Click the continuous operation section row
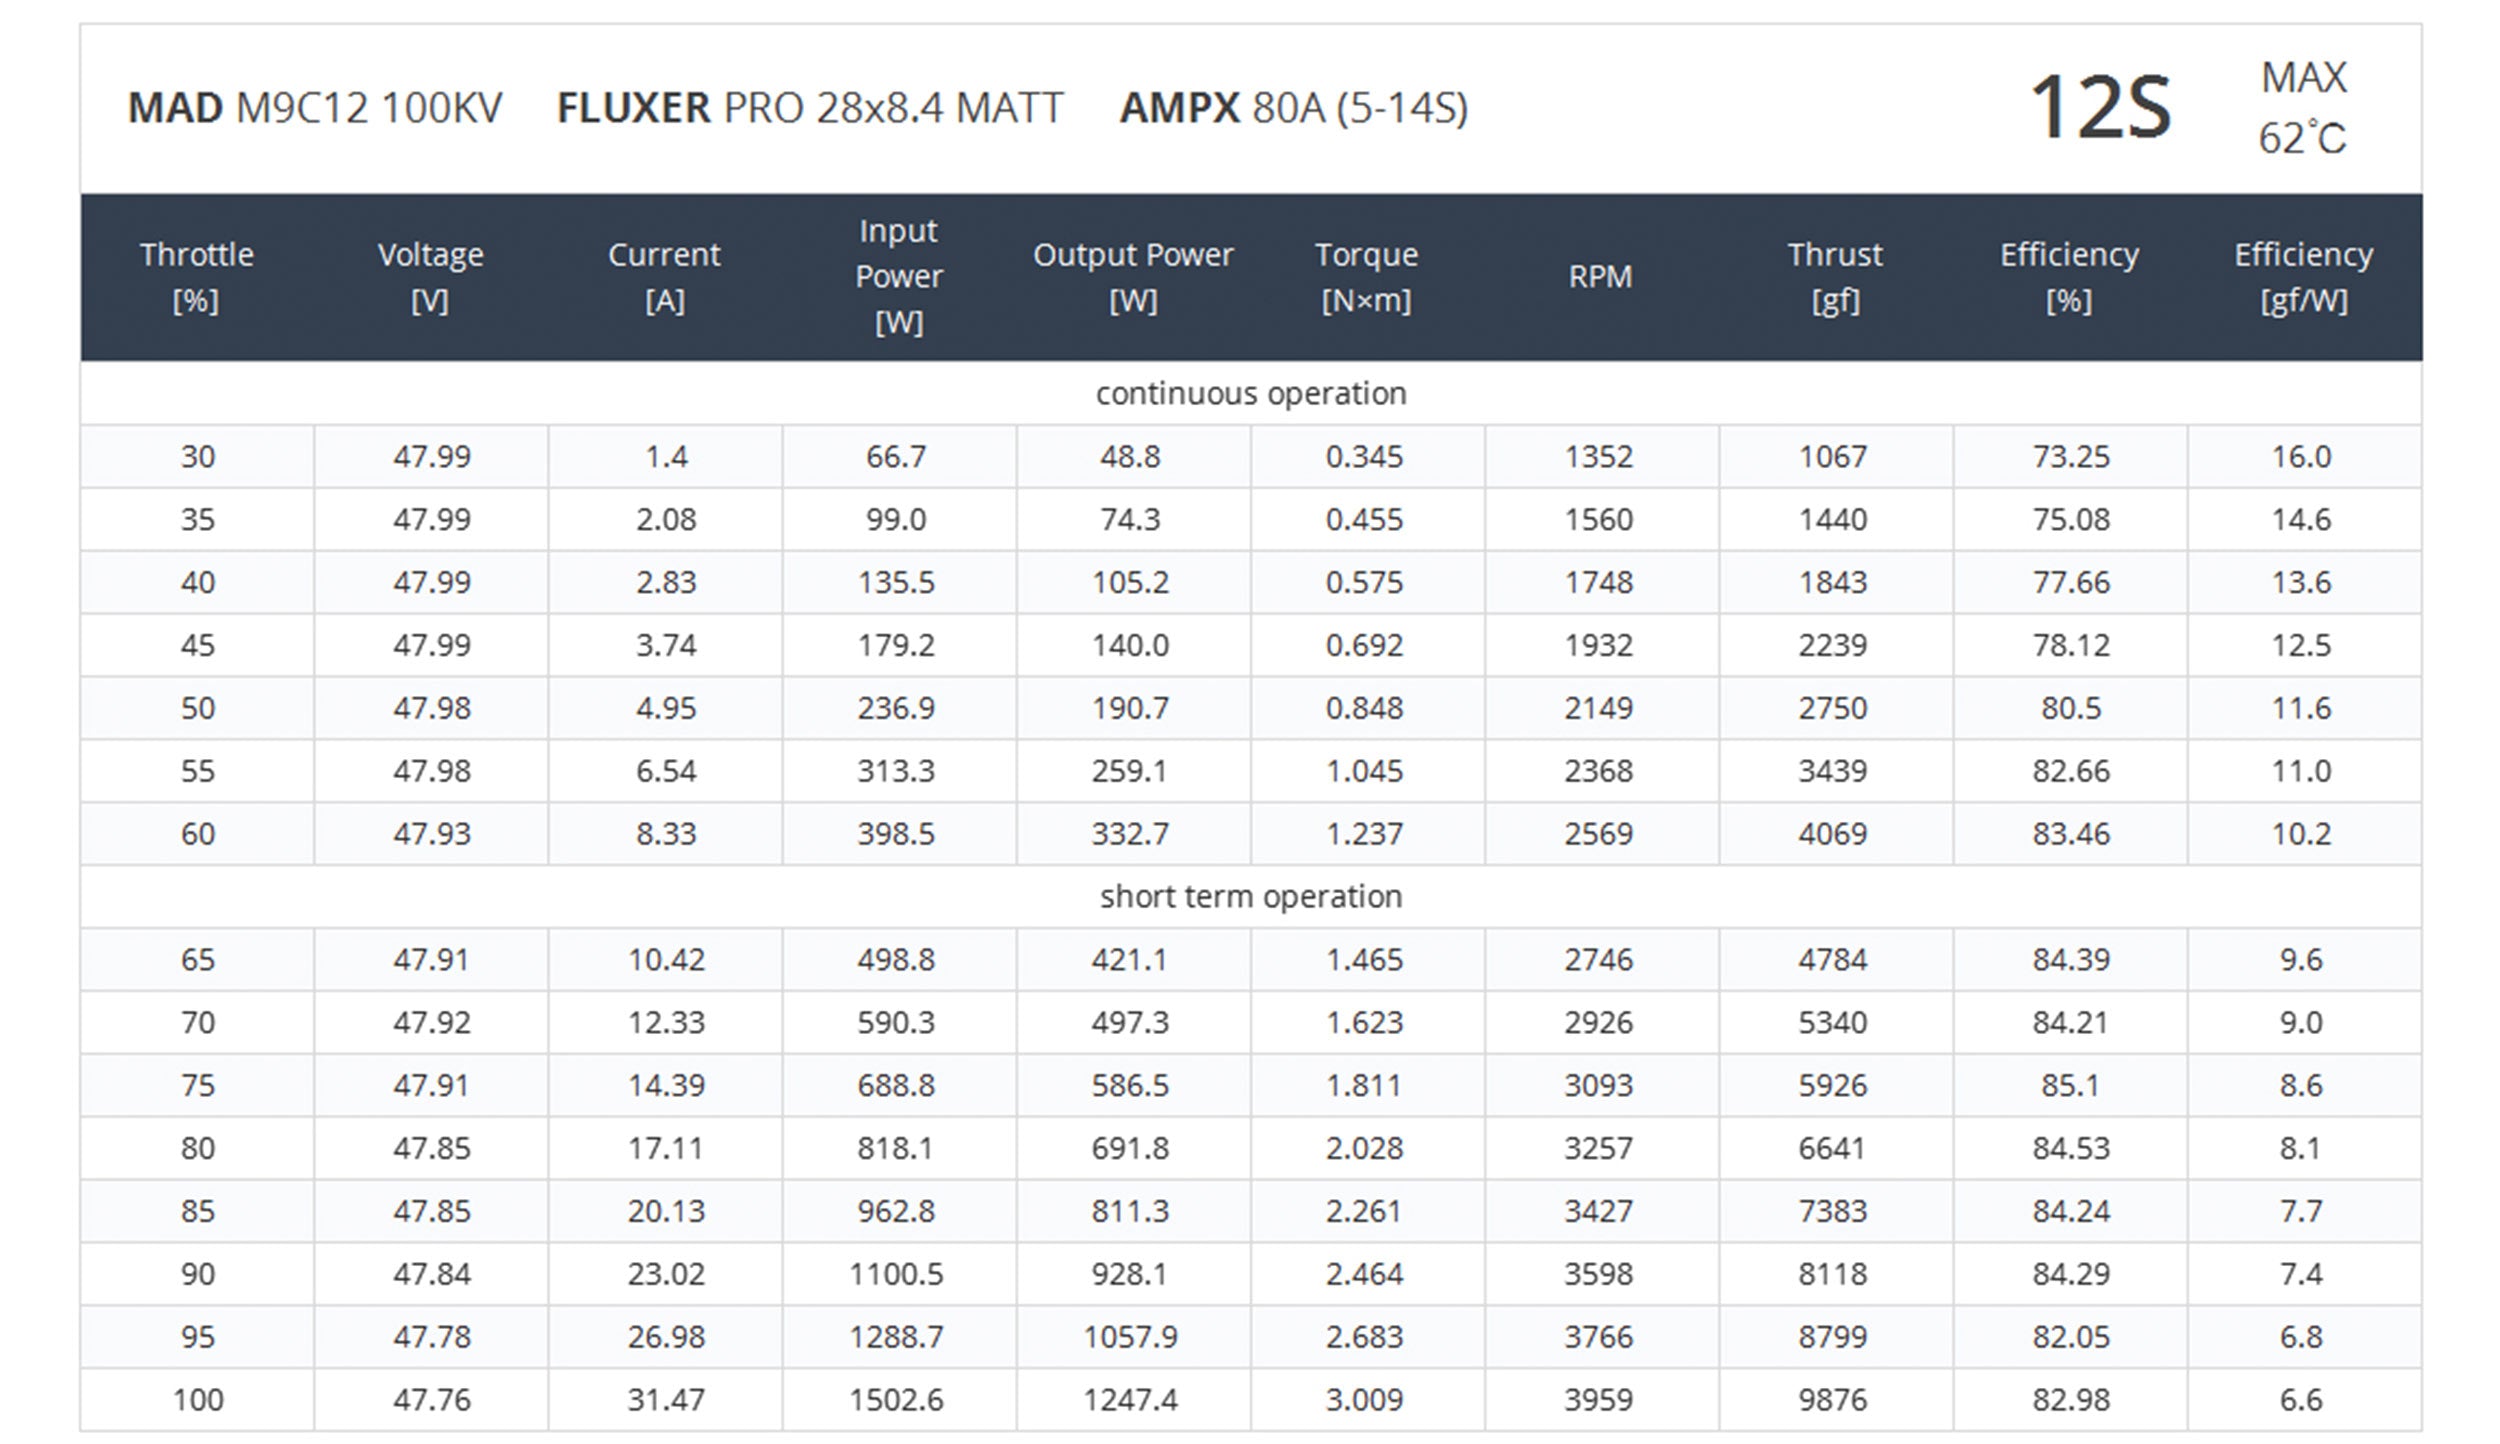Screen dimensions: 2500x1444 (1250, 394)
